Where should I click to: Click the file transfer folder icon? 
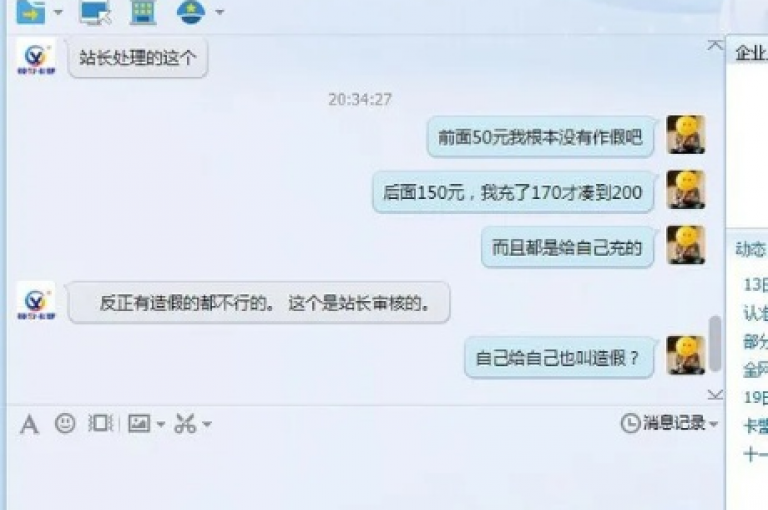[x=31, y=12]
